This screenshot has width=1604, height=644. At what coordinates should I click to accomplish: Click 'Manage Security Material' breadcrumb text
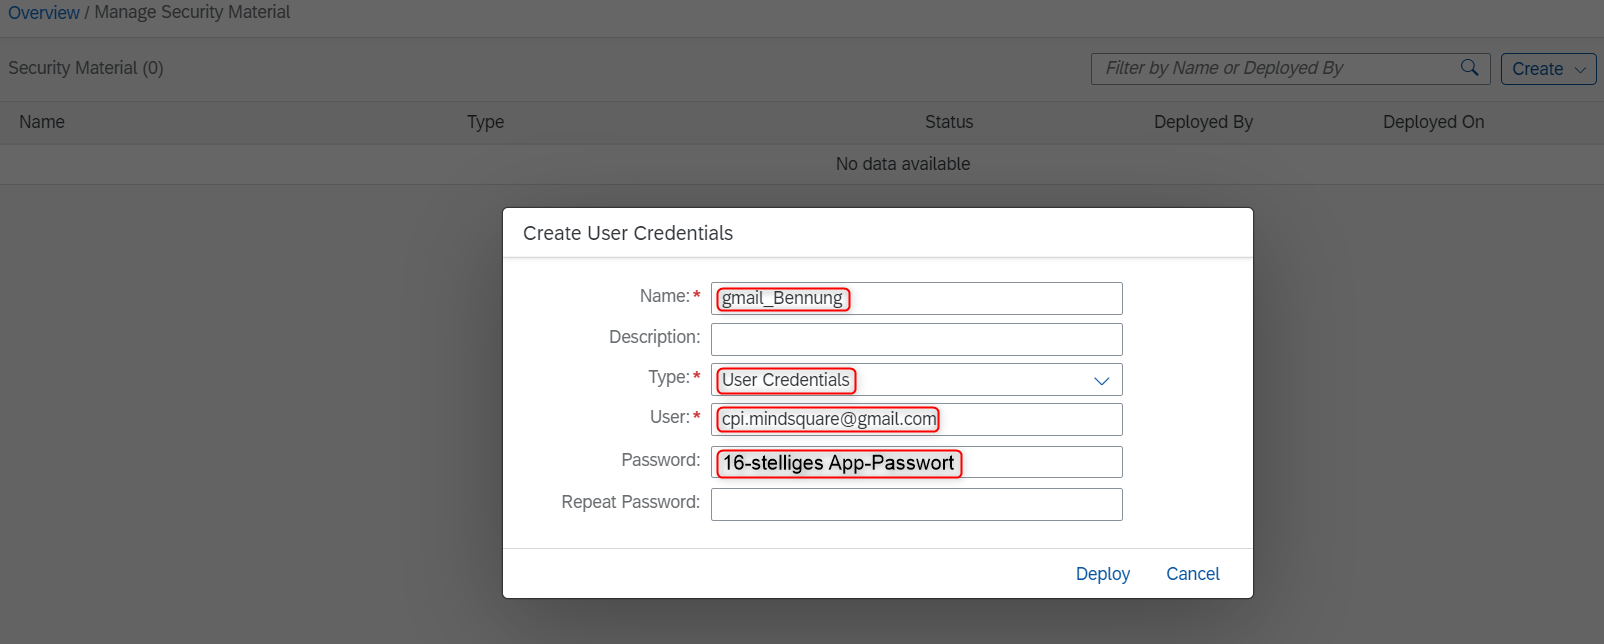192,13
